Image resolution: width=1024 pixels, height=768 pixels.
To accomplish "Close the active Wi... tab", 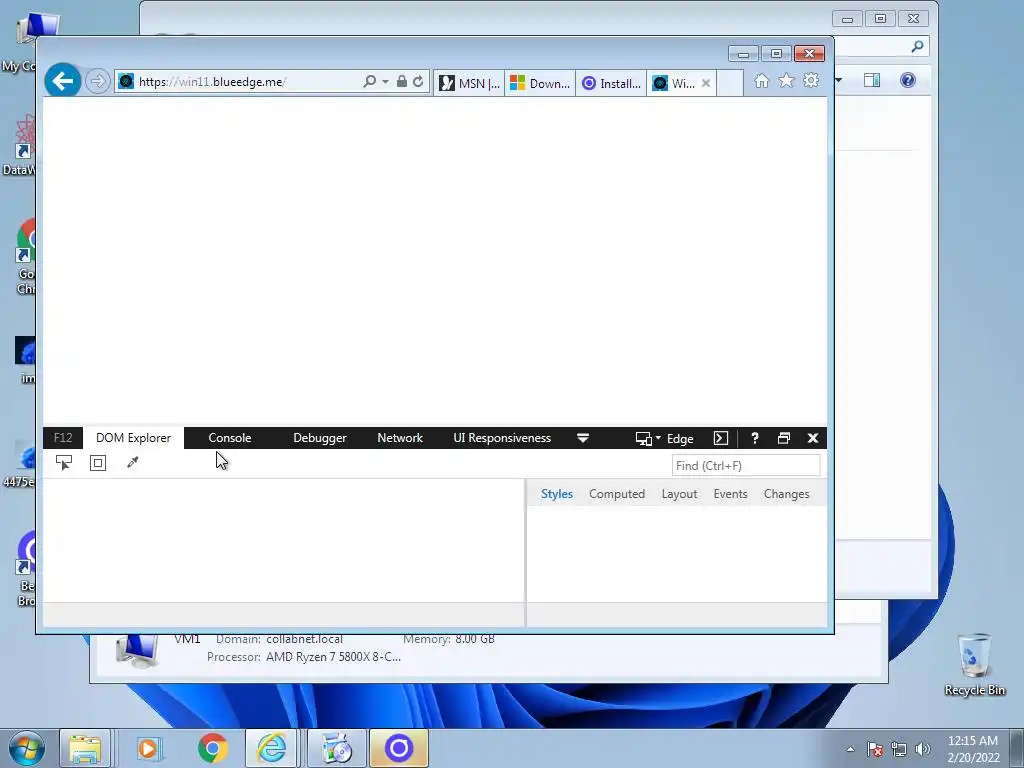I will pyautogui.click(x=706, y=84).
